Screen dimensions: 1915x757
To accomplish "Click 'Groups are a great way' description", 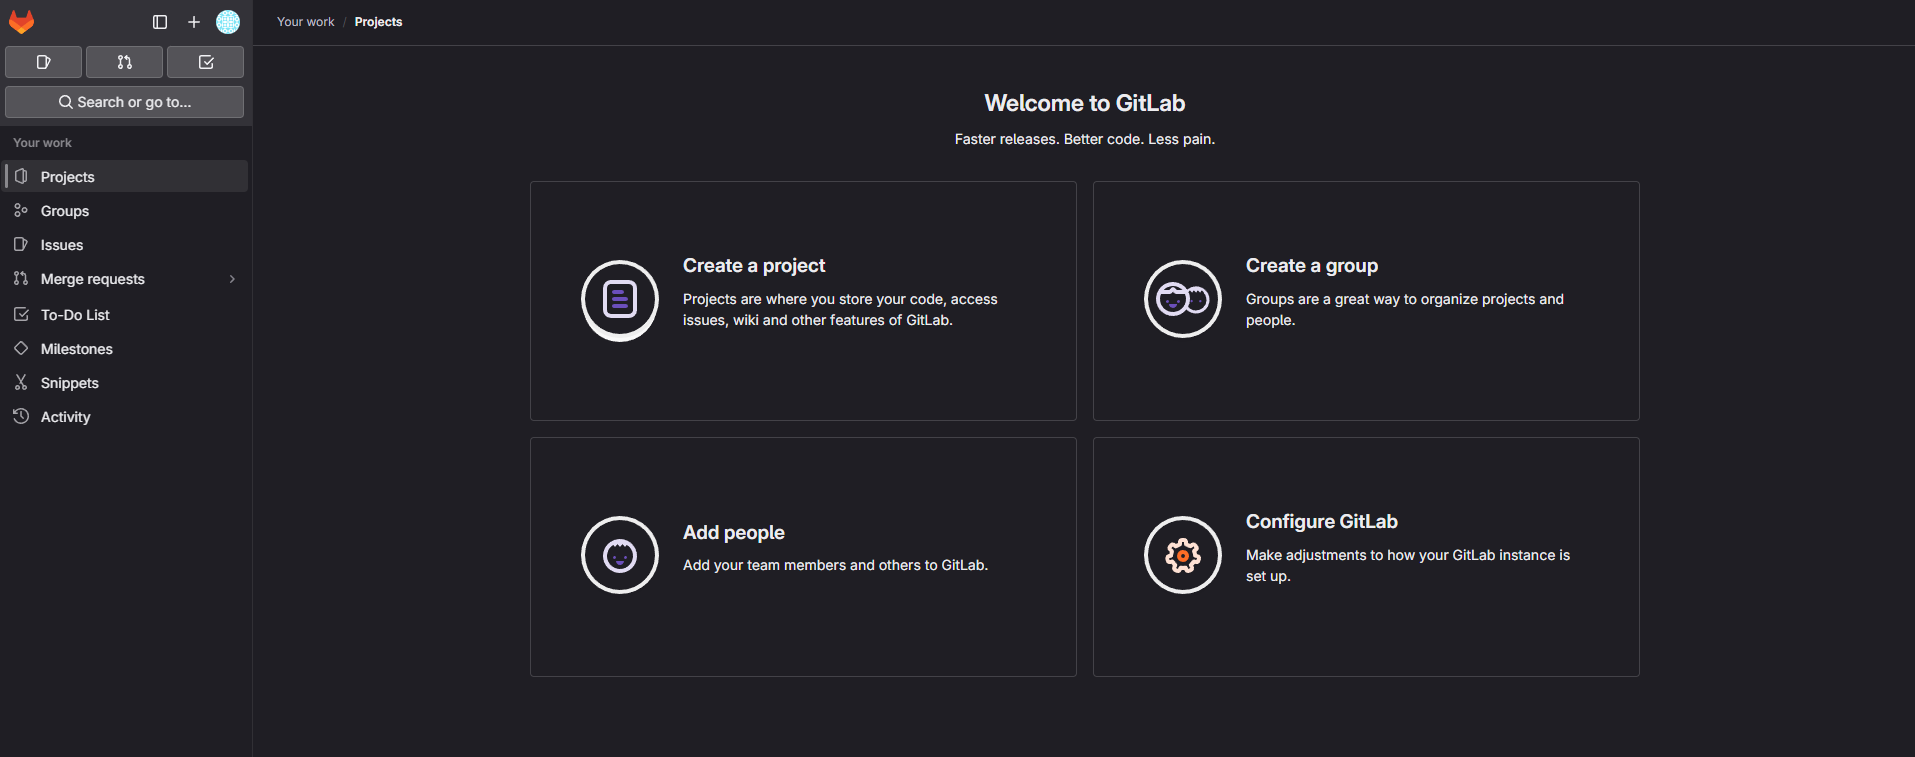I will pos(1405,310).
